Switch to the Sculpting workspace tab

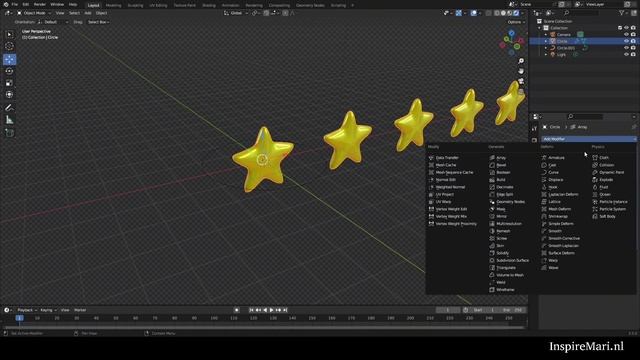coord(135,5)
